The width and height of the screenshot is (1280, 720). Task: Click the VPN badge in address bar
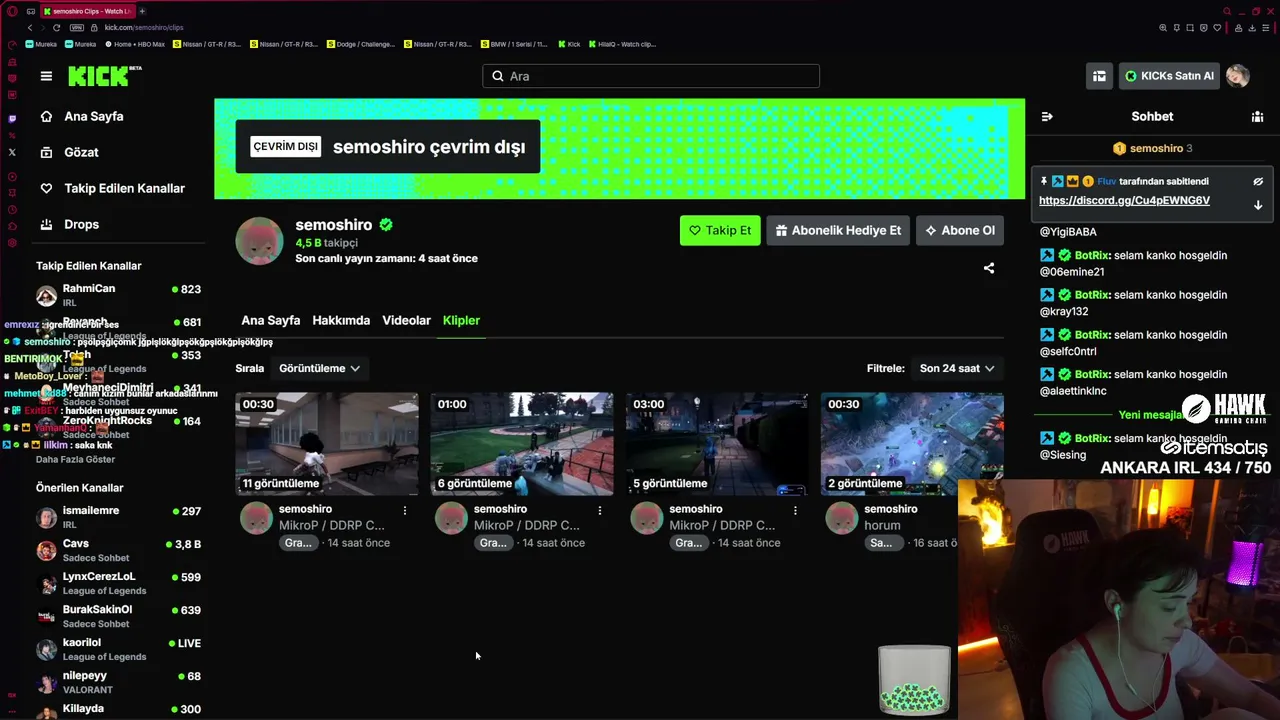point(77,28)
